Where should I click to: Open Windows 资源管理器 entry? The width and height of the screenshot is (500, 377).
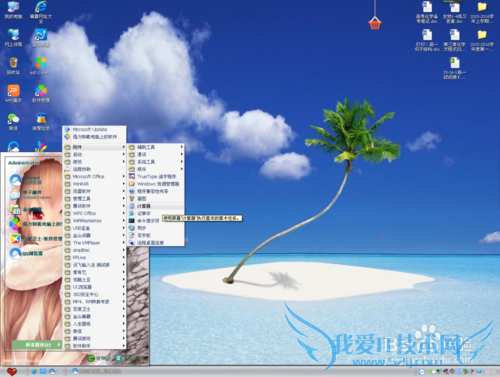pyautogui.click(x=156, y=184)
